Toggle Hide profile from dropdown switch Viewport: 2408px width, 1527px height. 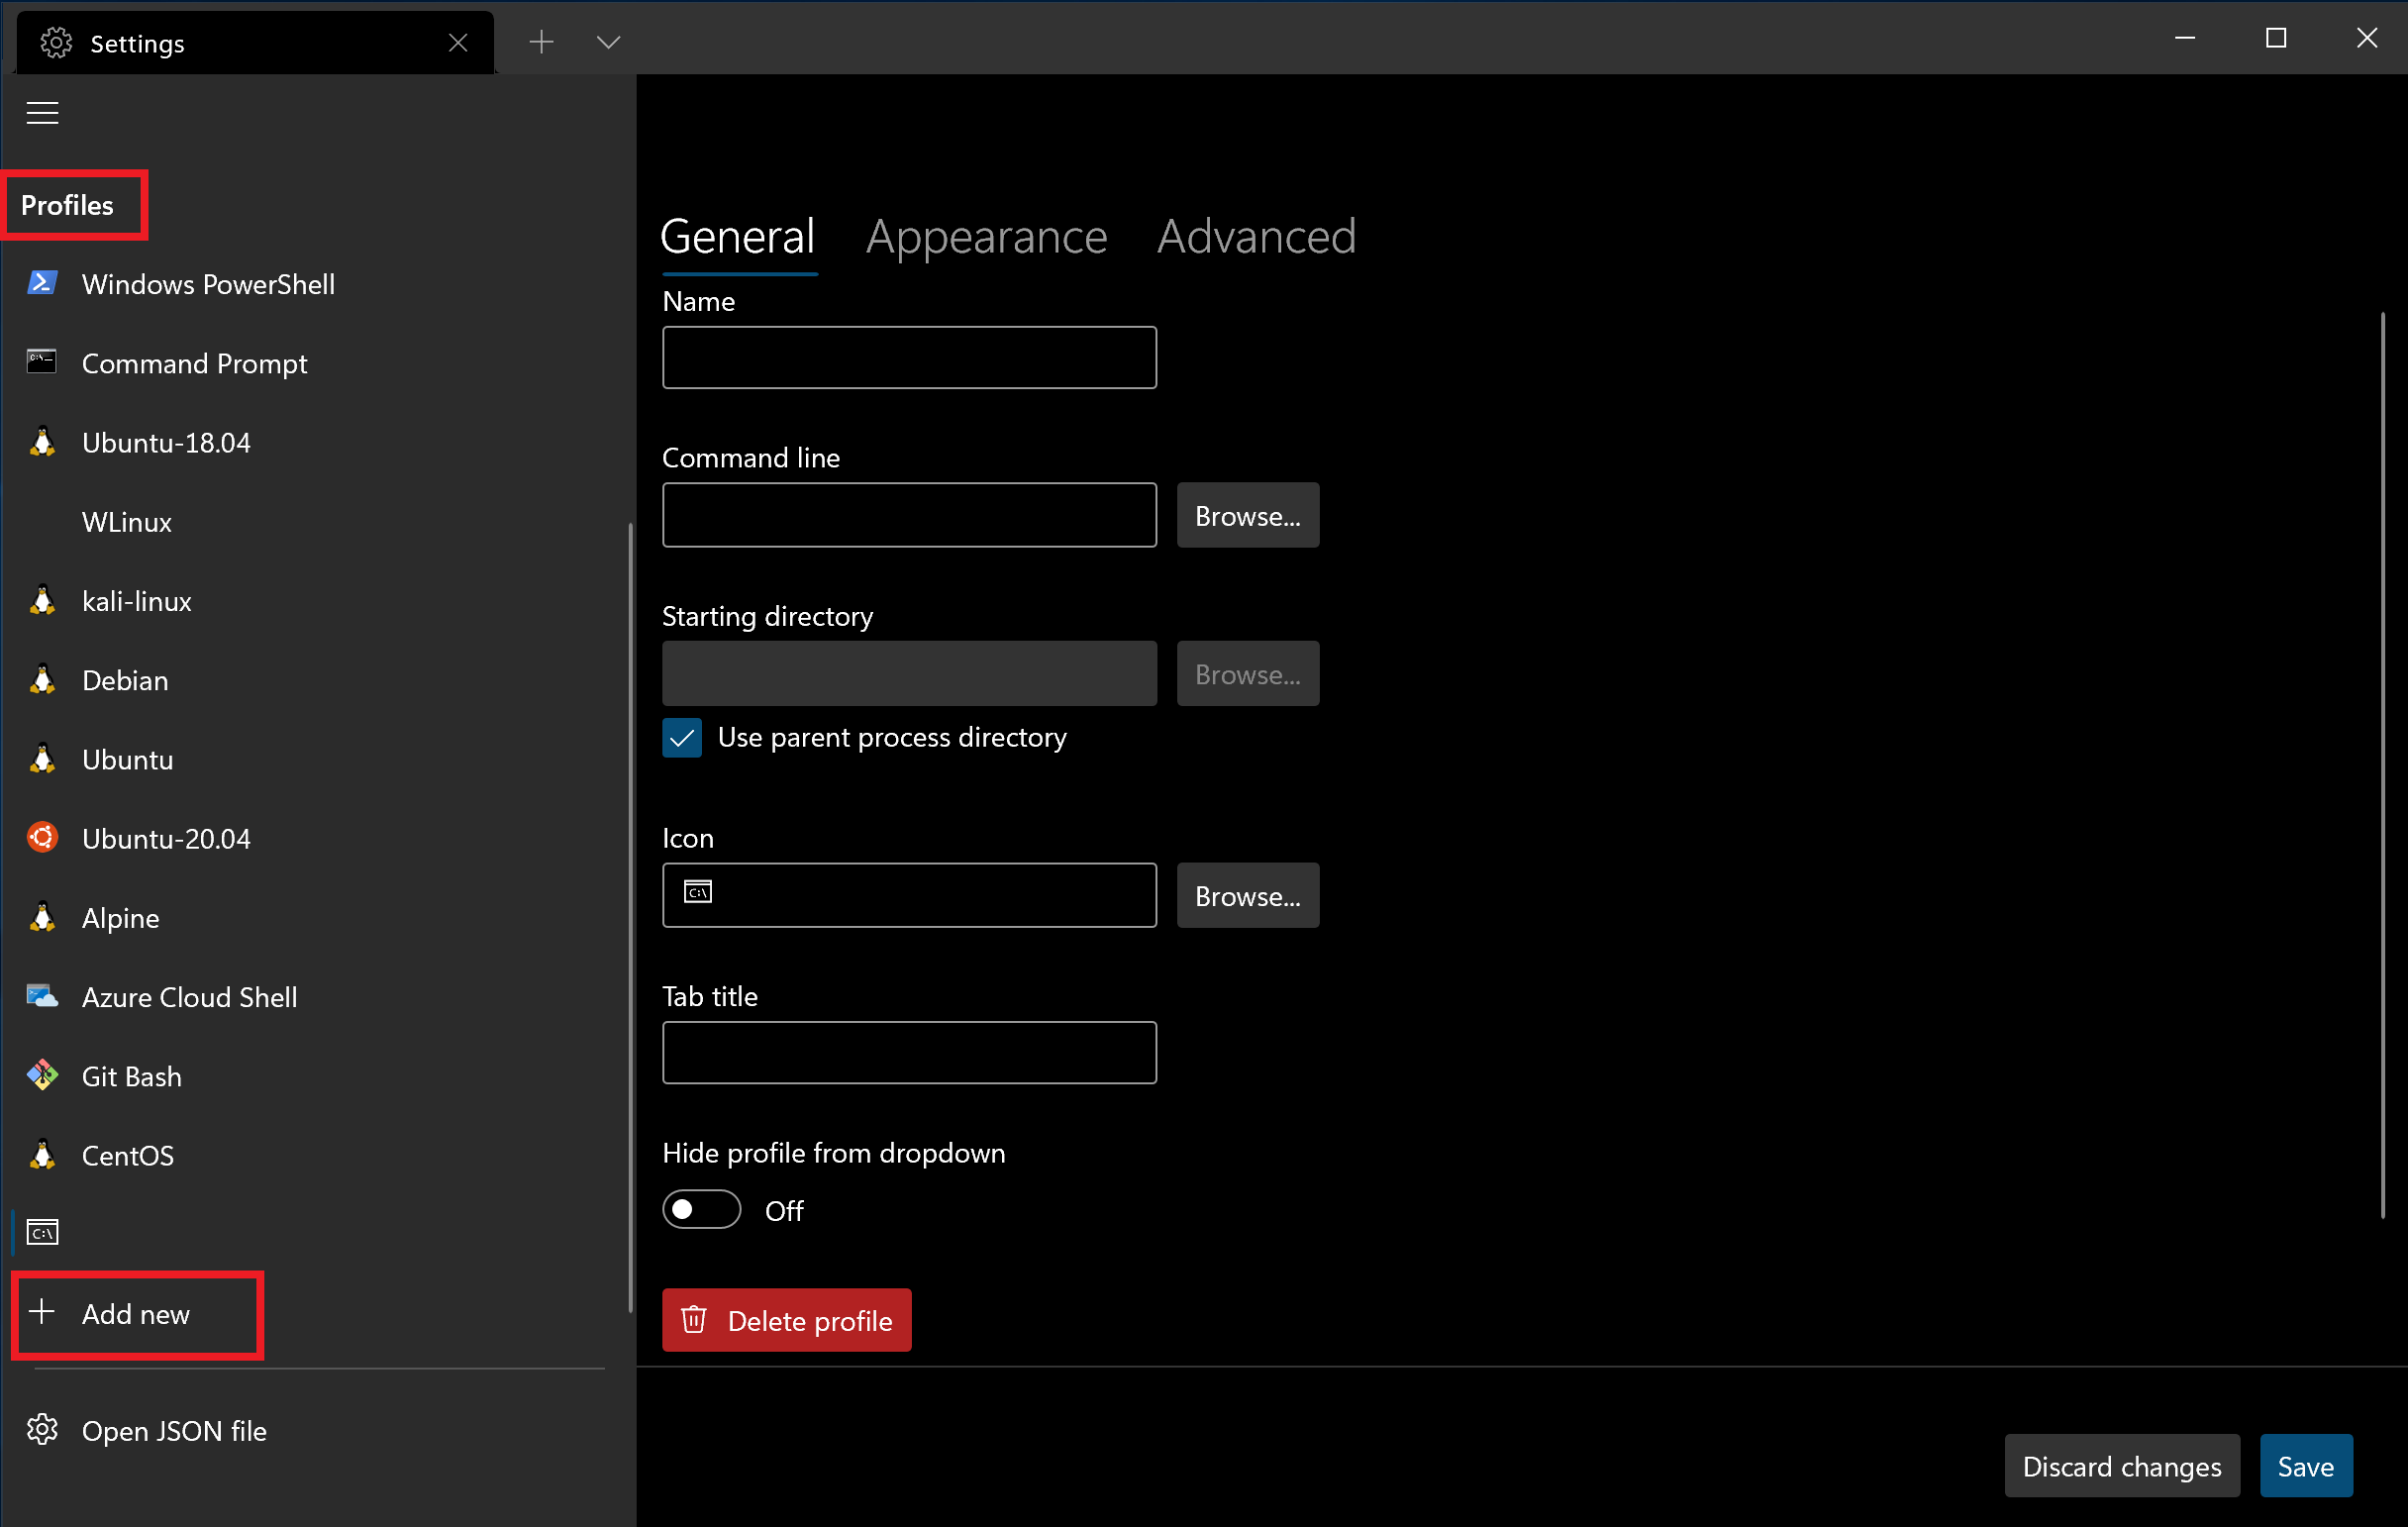coord(702,1209)
